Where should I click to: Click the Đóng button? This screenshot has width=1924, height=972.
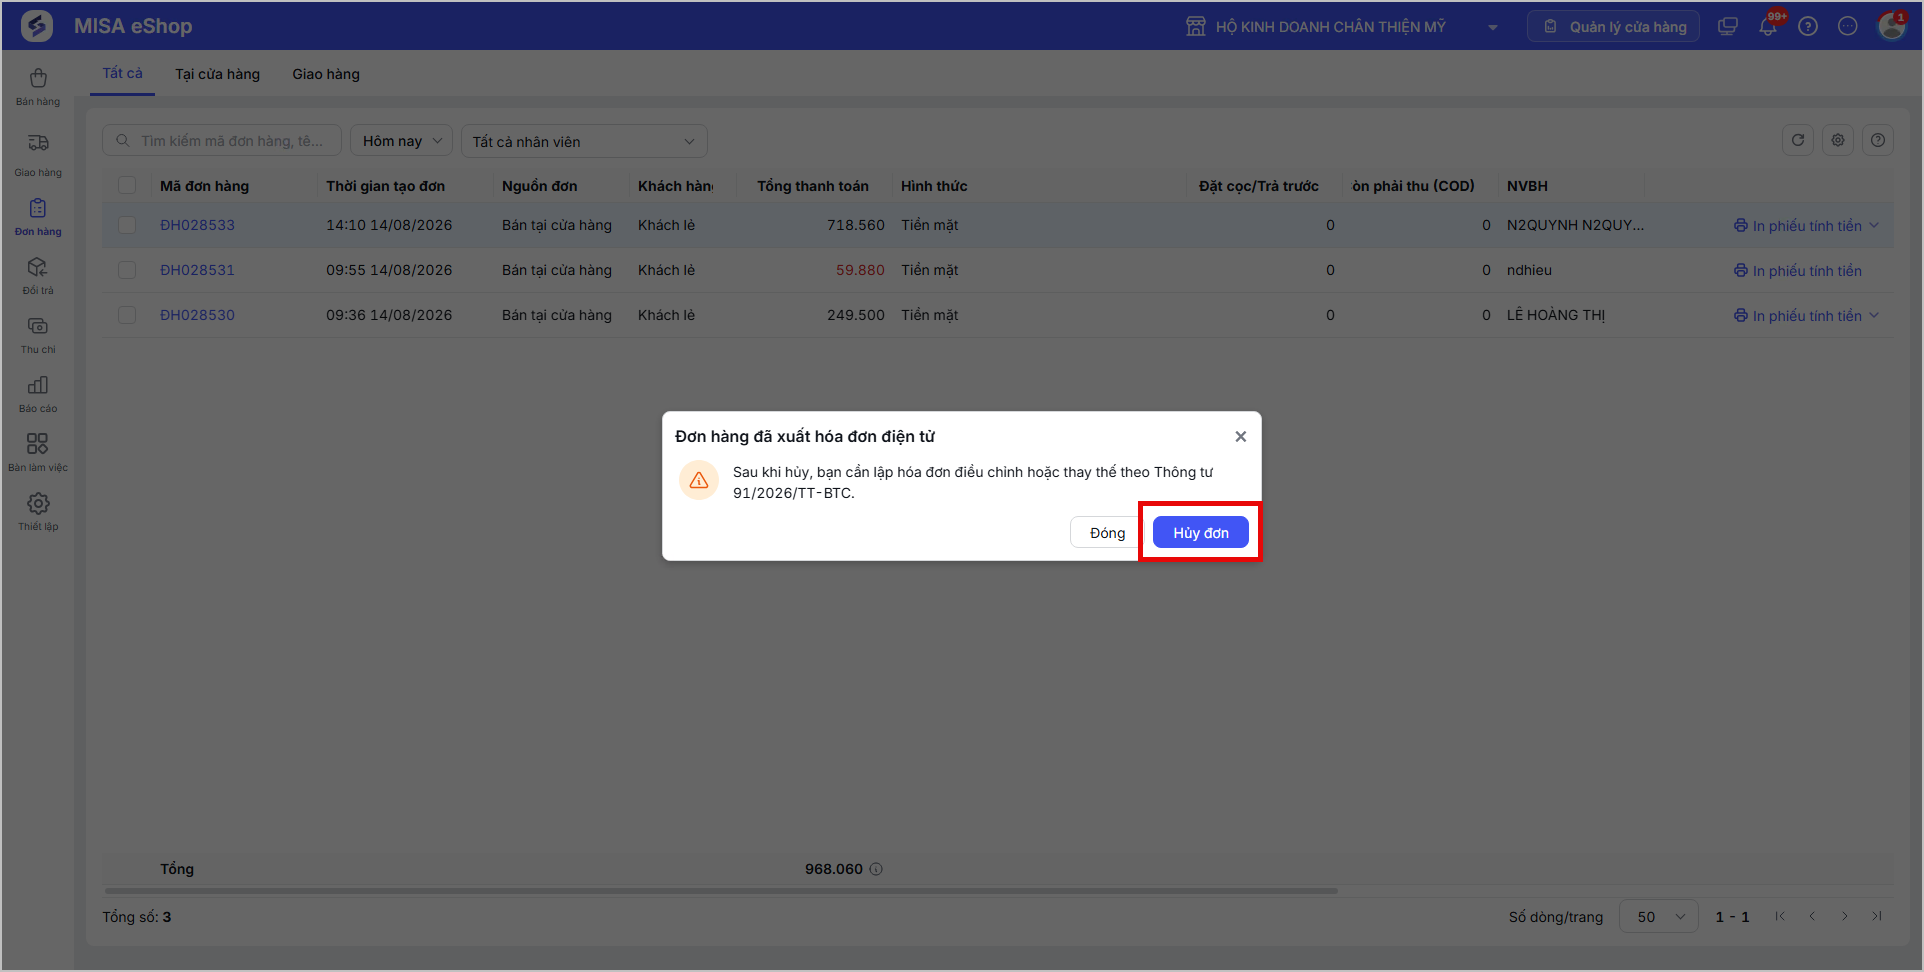(1107, 532)
